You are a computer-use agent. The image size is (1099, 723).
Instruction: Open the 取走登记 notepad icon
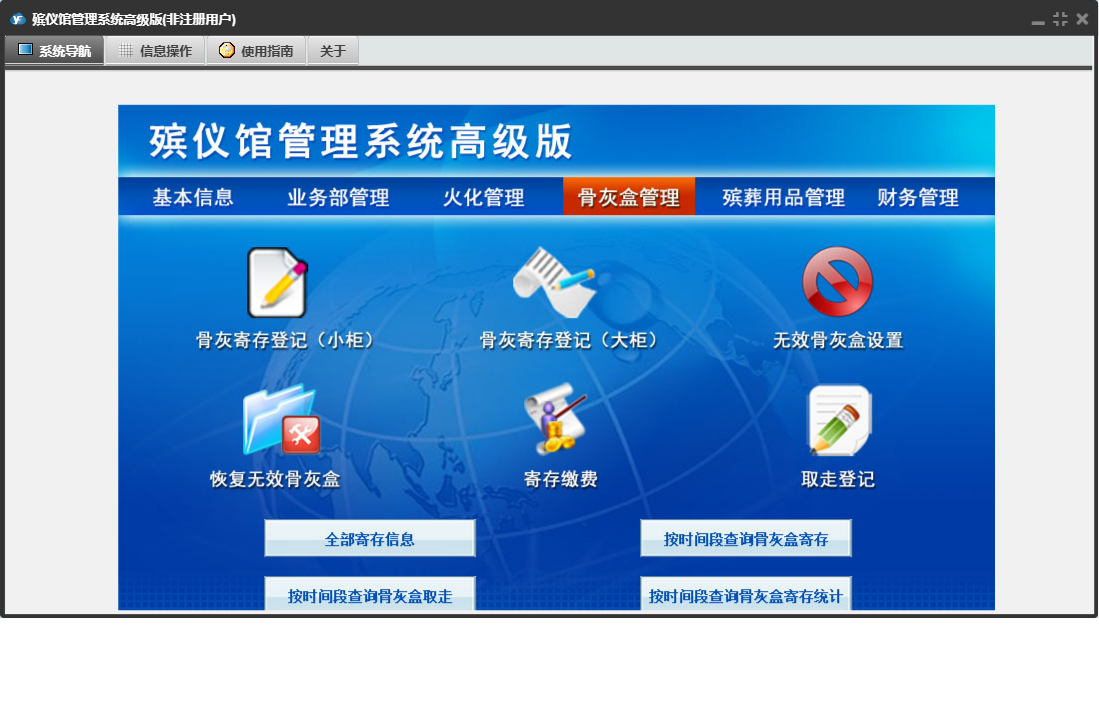point(839,421)
